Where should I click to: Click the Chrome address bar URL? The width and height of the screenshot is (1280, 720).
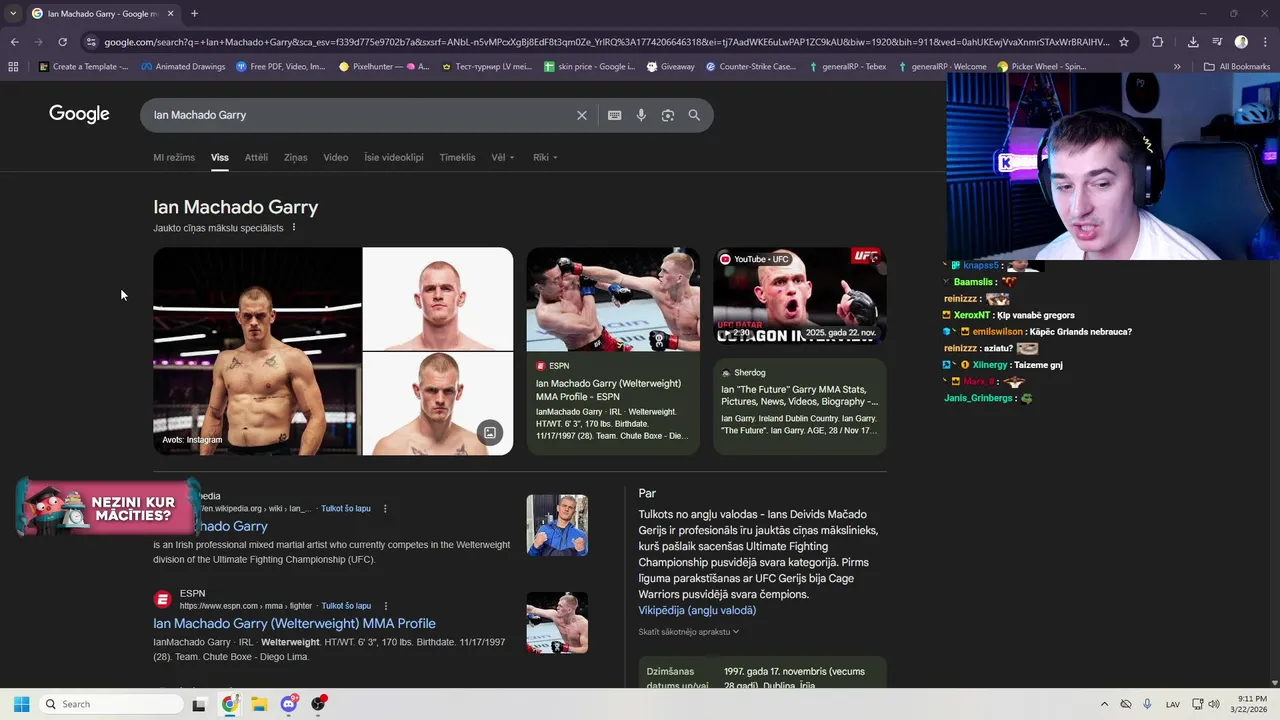(606, 42)
